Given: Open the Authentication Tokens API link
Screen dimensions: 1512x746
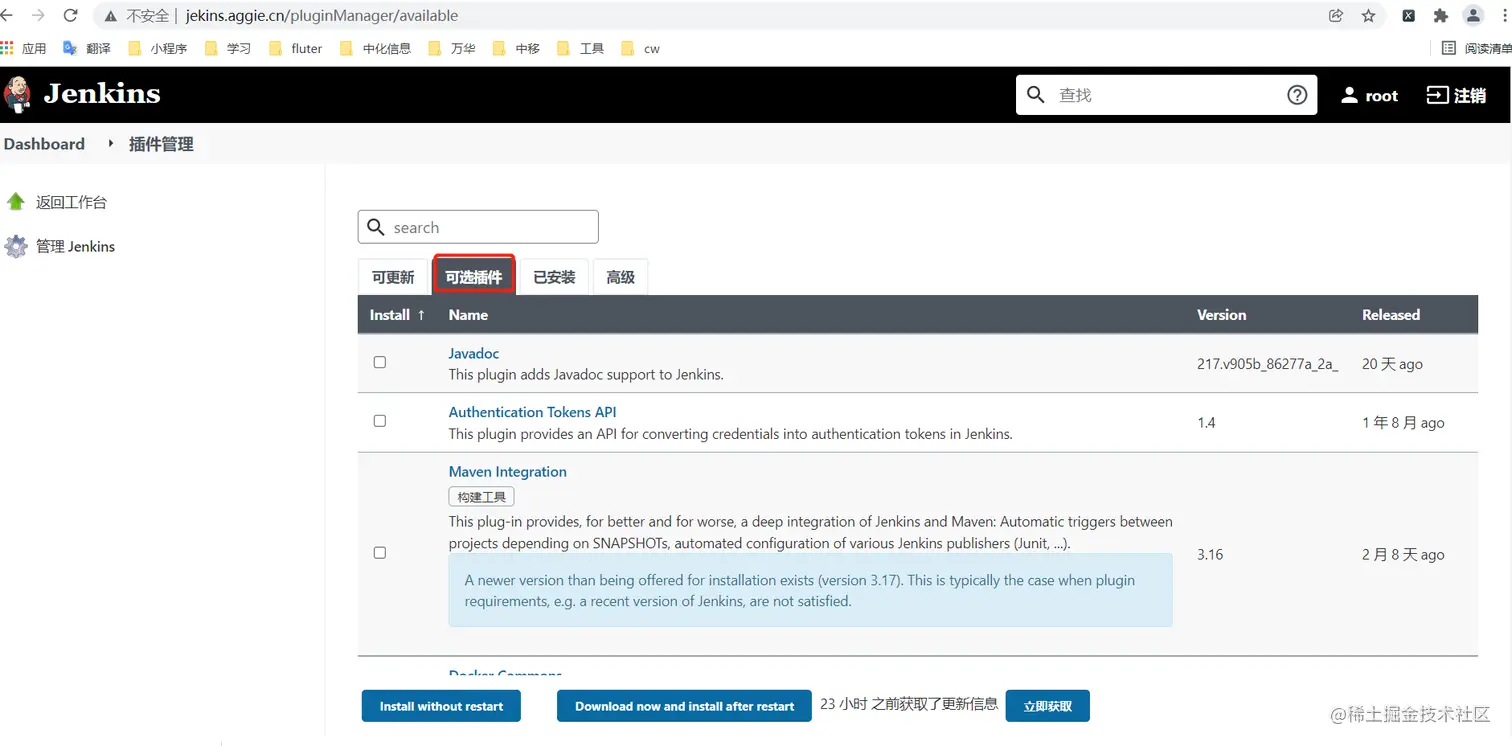Looking at the screenshot, I should (533, 412).
